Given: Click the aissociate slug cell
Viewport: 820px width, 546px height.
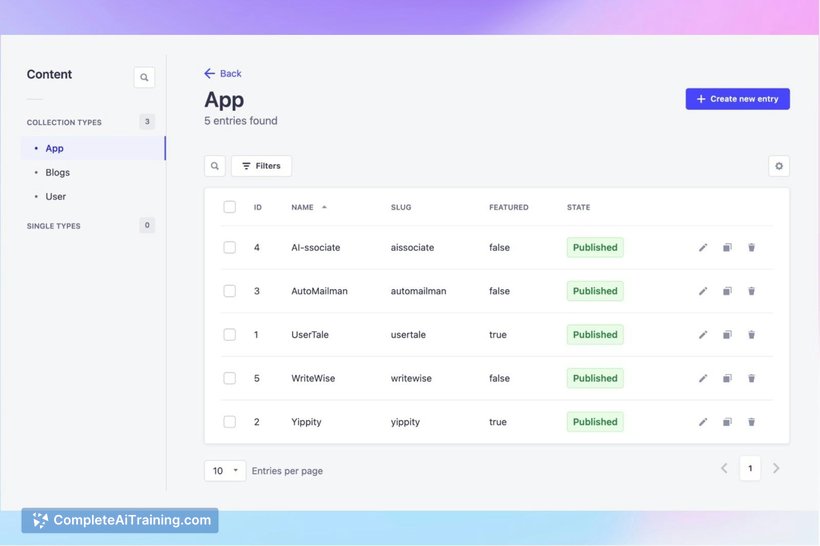Looking at the screenshot, I should click(412, 247).
